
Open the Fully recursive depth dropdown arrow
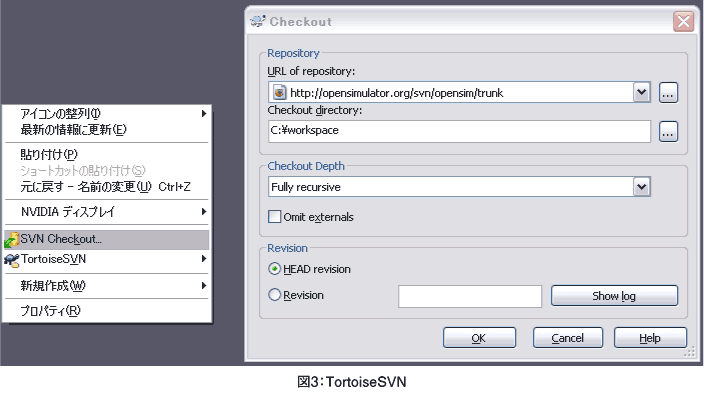click(642, 187)
